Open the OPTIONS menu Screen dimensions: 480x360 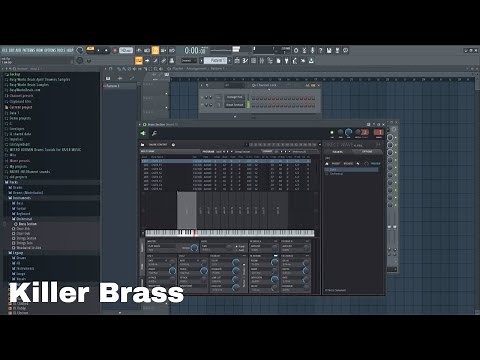(50, 50)
